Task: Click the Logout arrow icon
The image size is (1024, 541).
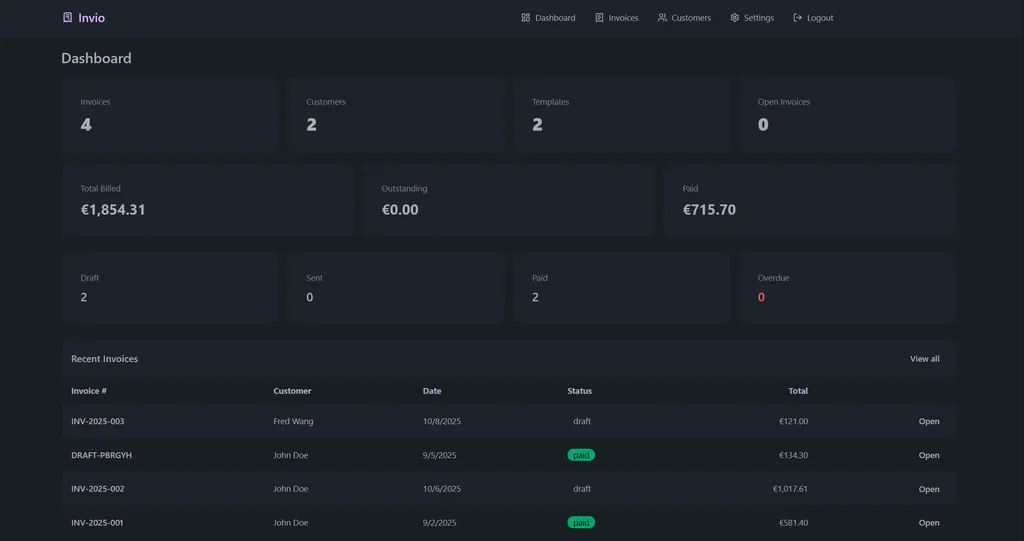Action: (x=798, y=18)
